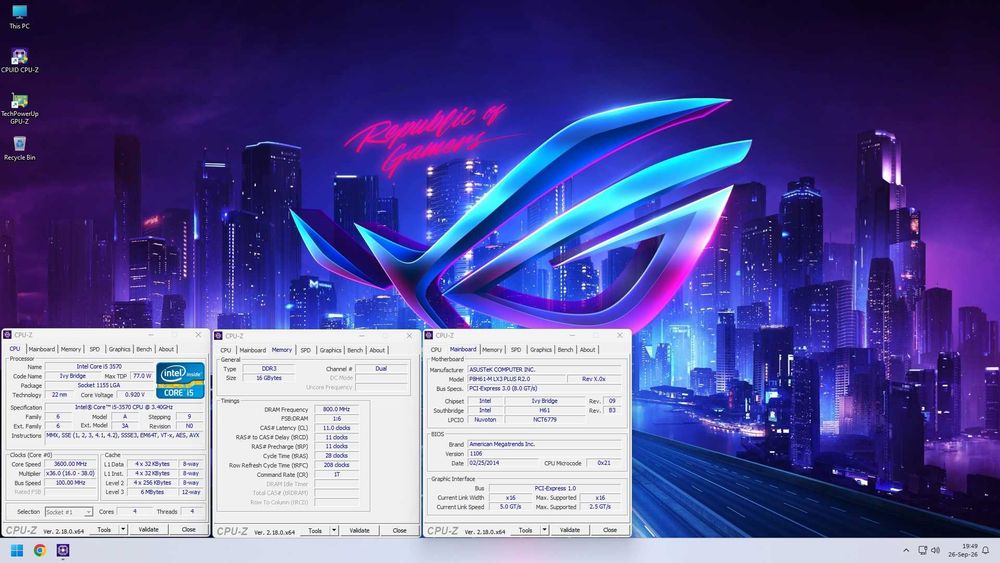Click the "Socket 1155 LGA" package value

(x=99, y=385)
